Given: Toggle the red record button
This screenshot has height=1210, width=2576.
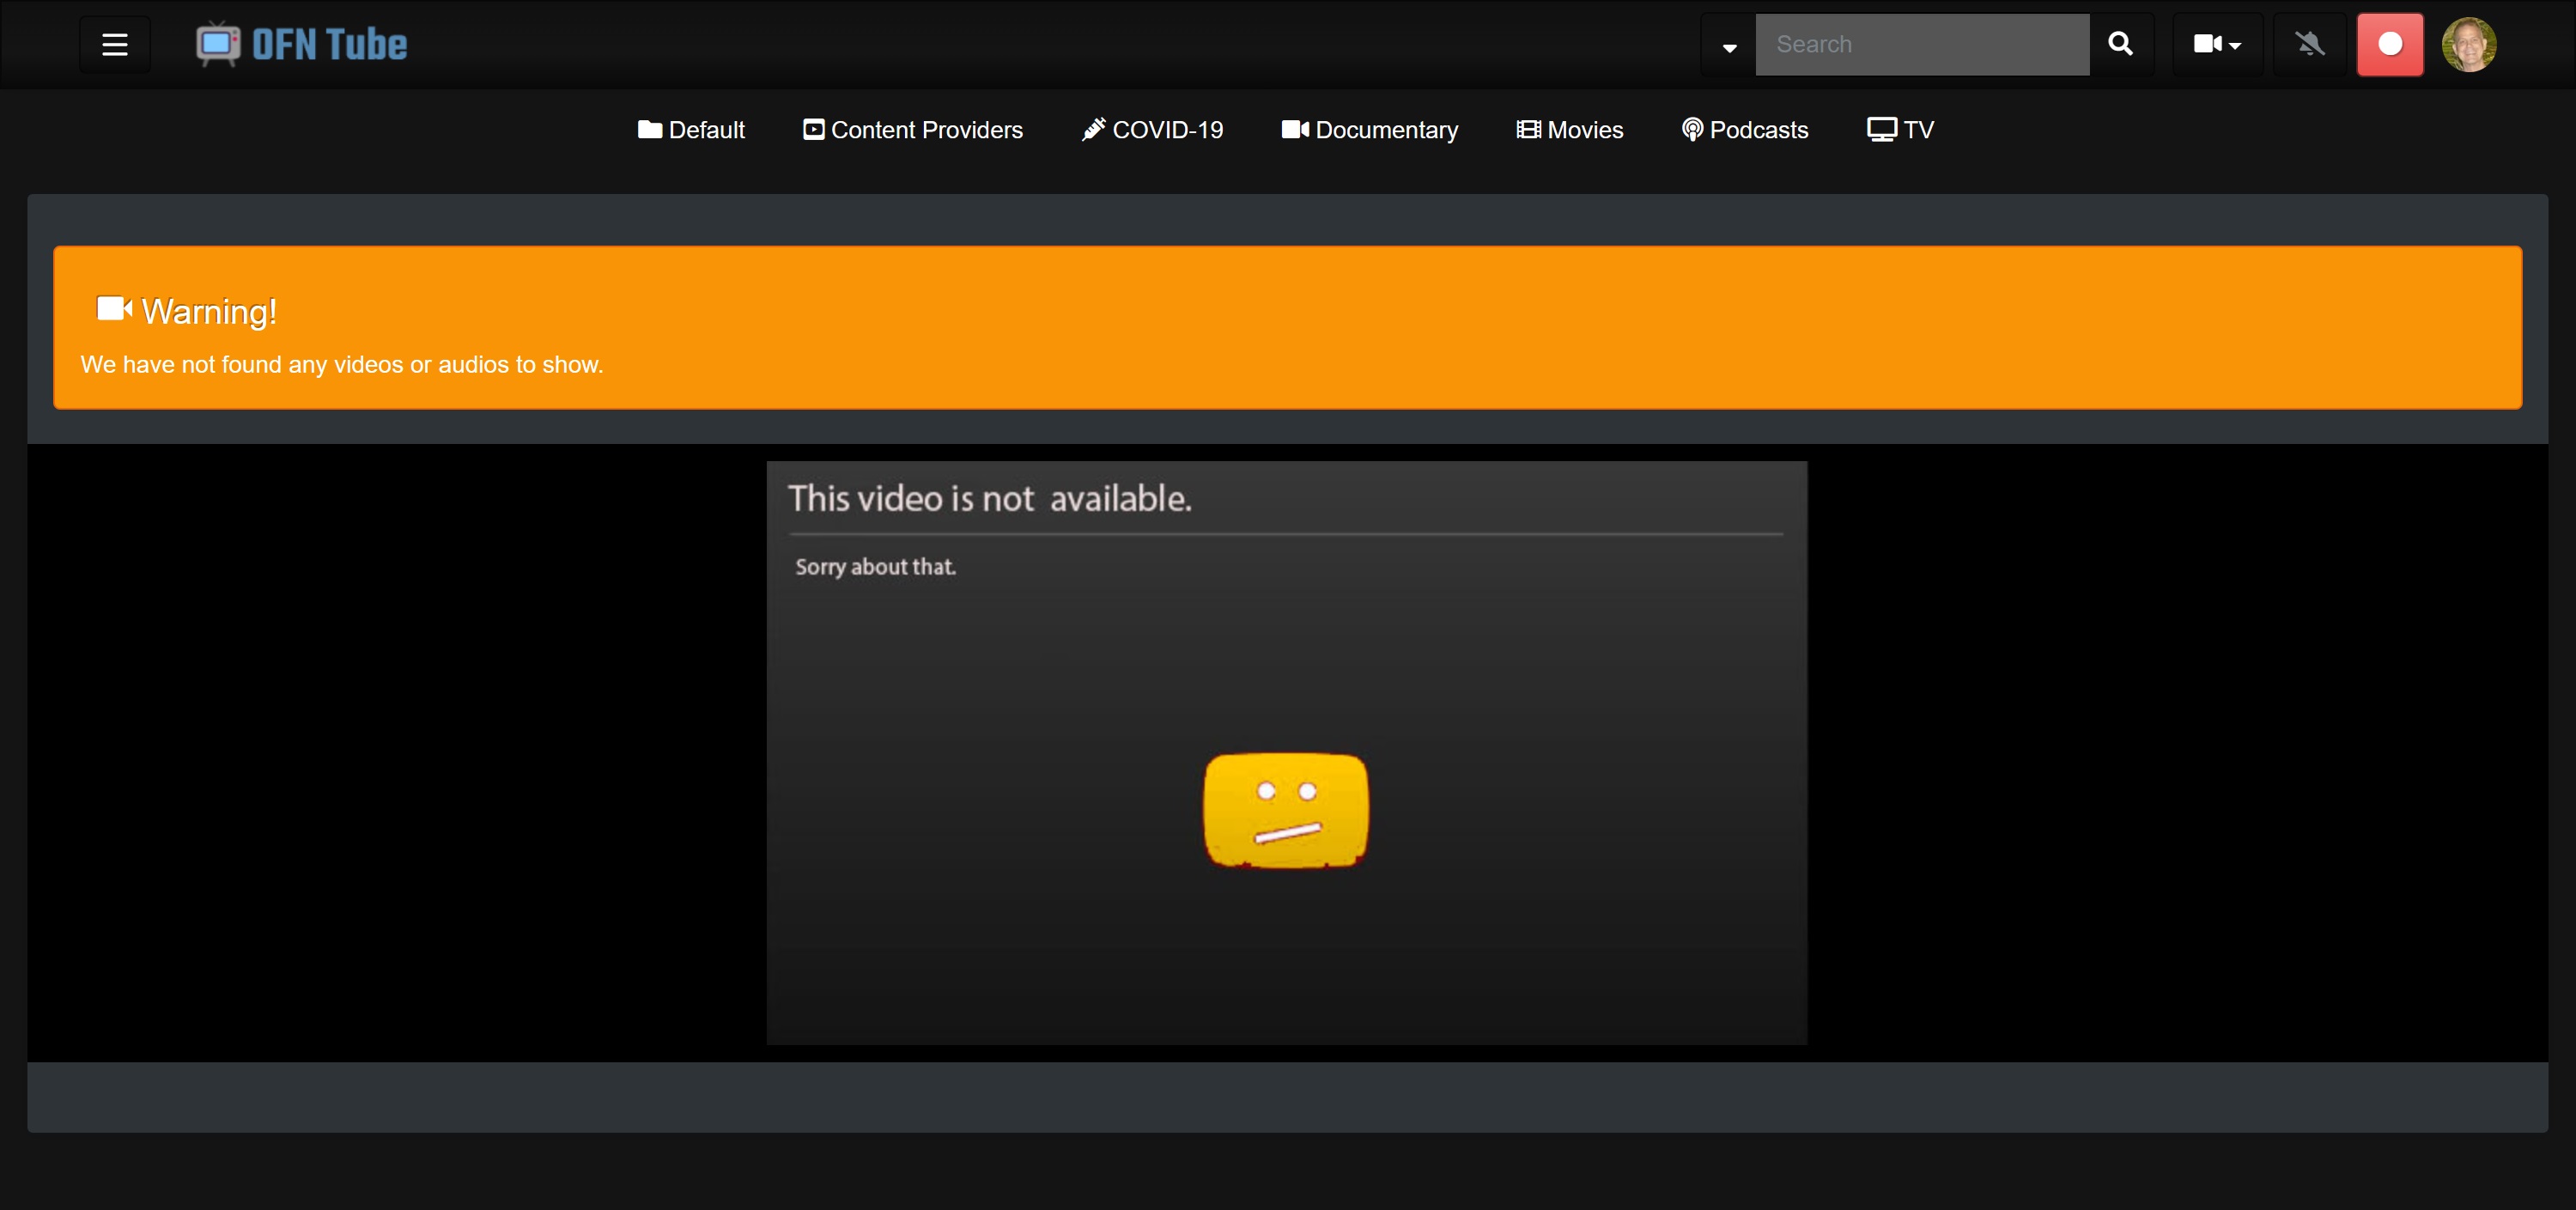Looking at the screenshot, I should pyautogui.click(x=2390, y=44).
